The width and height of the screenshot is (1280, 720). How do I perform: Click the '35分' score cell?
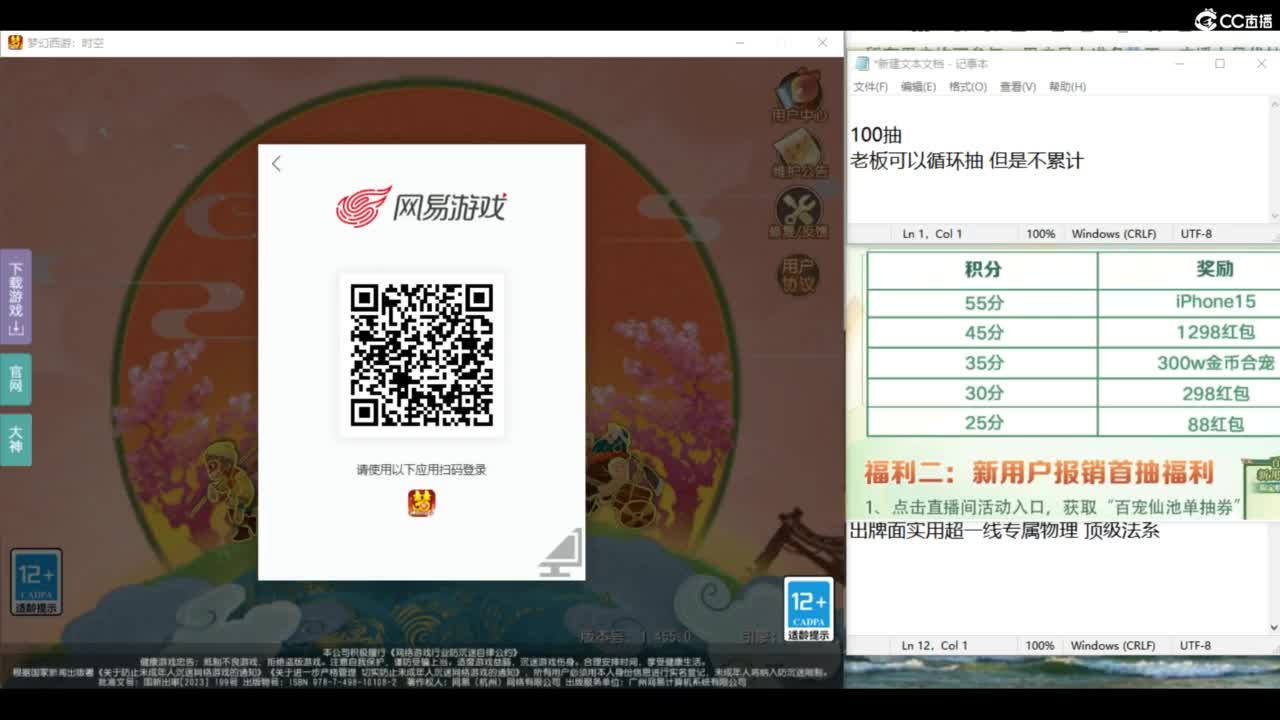click(983, 363)
